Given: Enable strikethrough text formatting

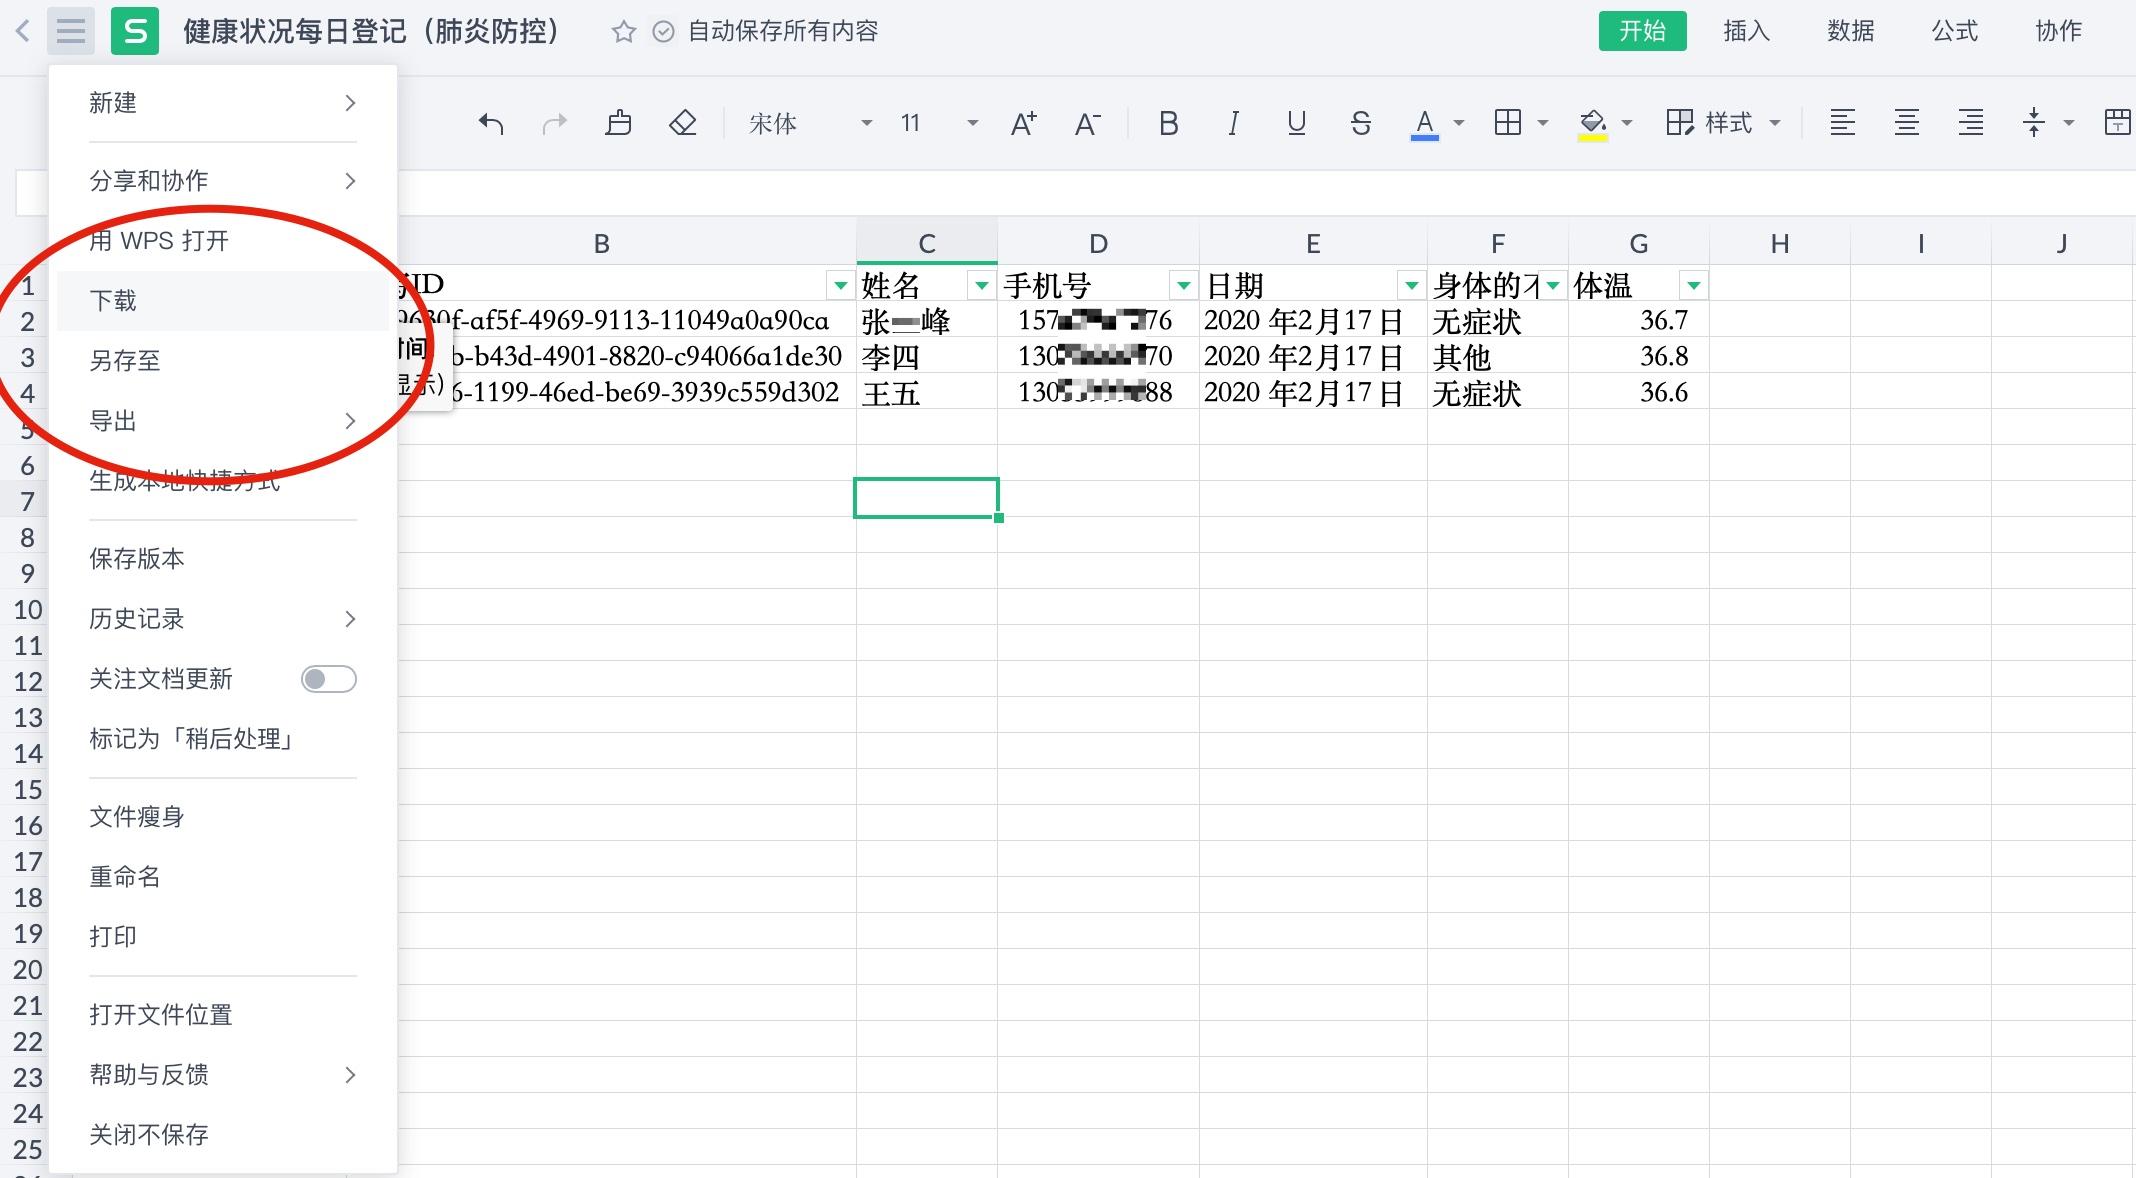Looking at the screenshot, I should (1357, 120).
